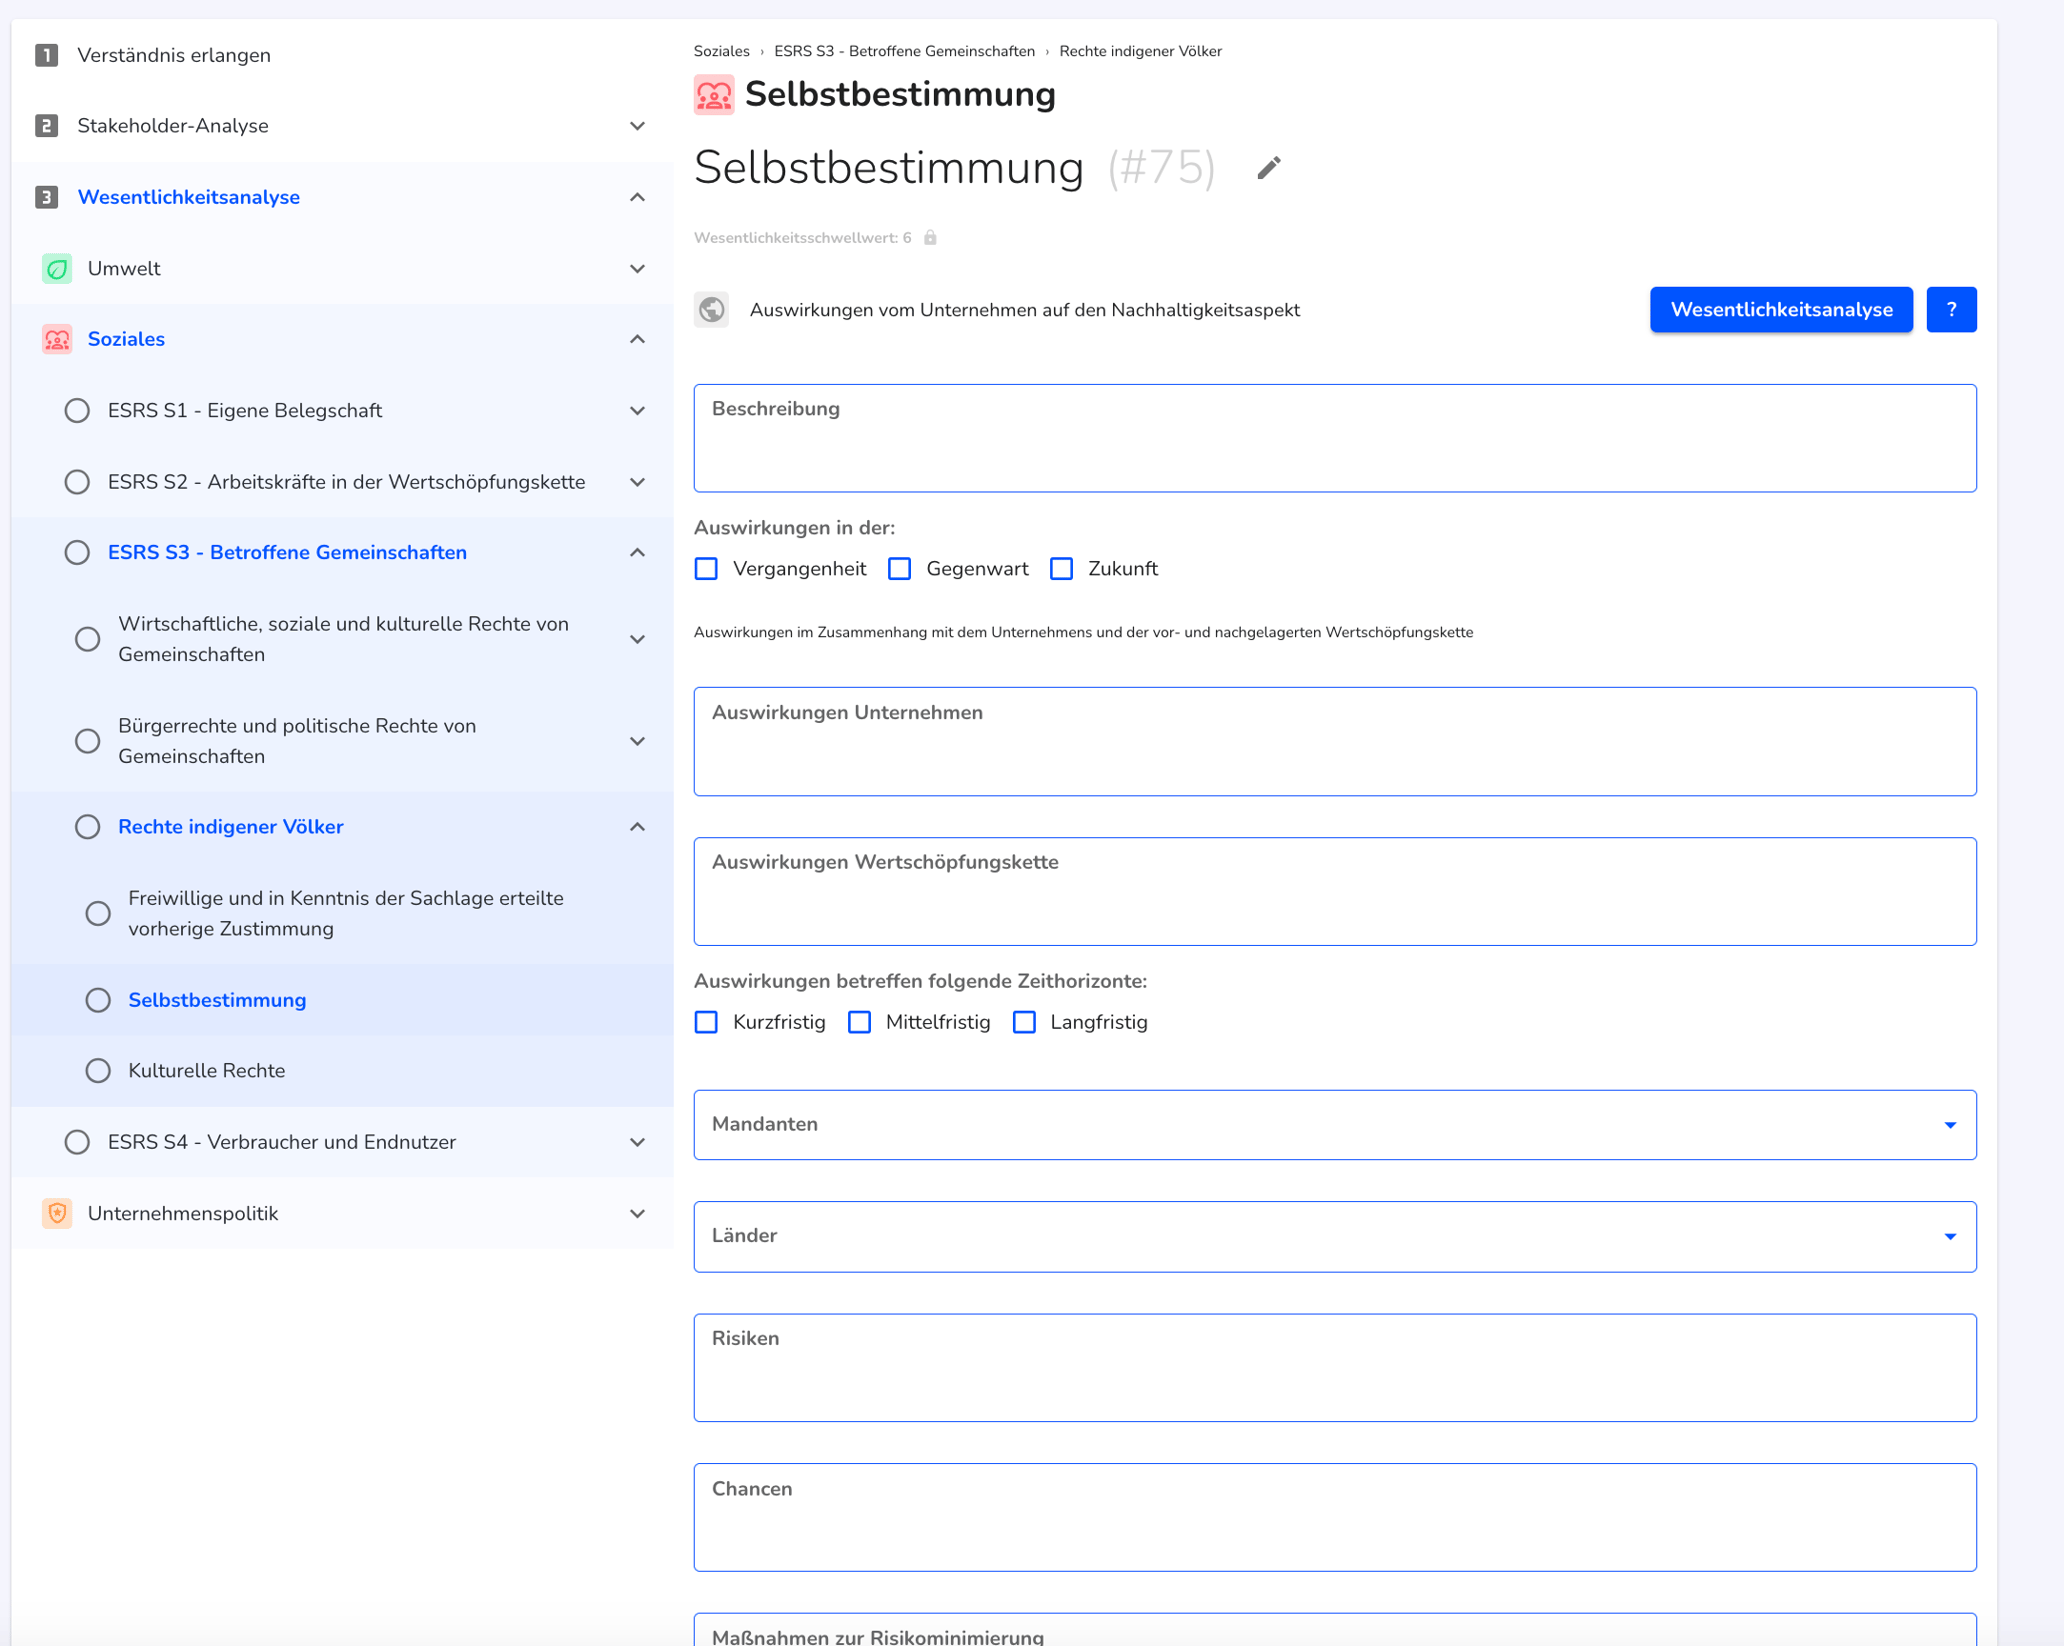This screenshot has height=1646, width=2064.
Task: Click the pink people icon in page header
Action: 714,95
